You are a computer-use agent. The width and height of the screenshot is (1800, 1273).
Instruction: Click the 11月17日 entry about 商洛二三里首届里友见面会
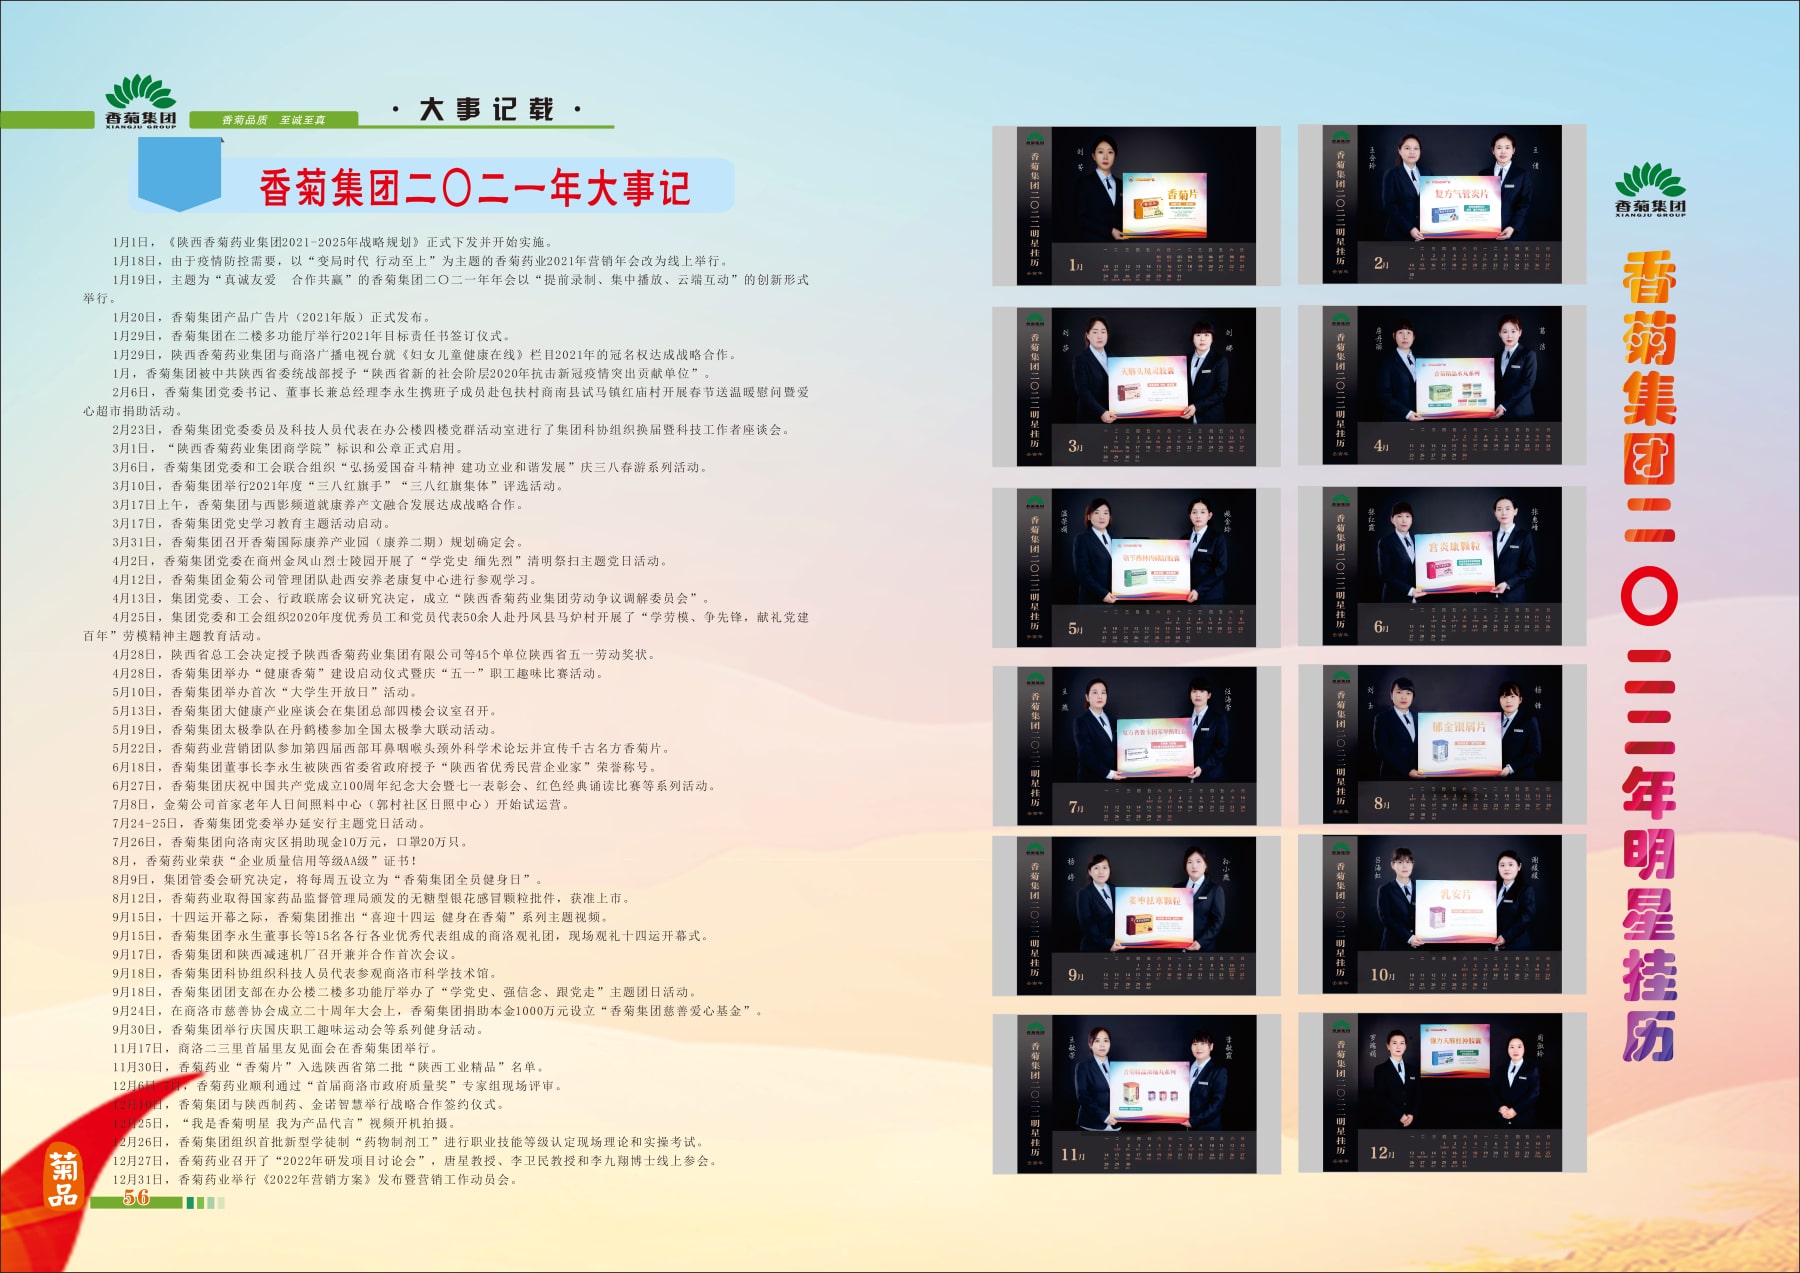coord(277,1049)
